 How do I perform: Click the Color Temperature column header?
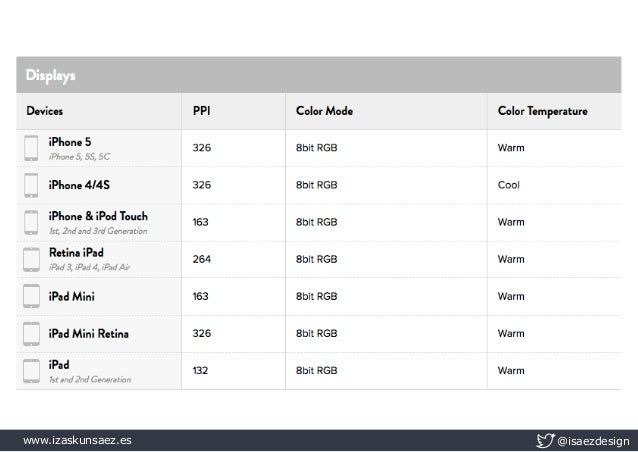[x=542, y=111]
